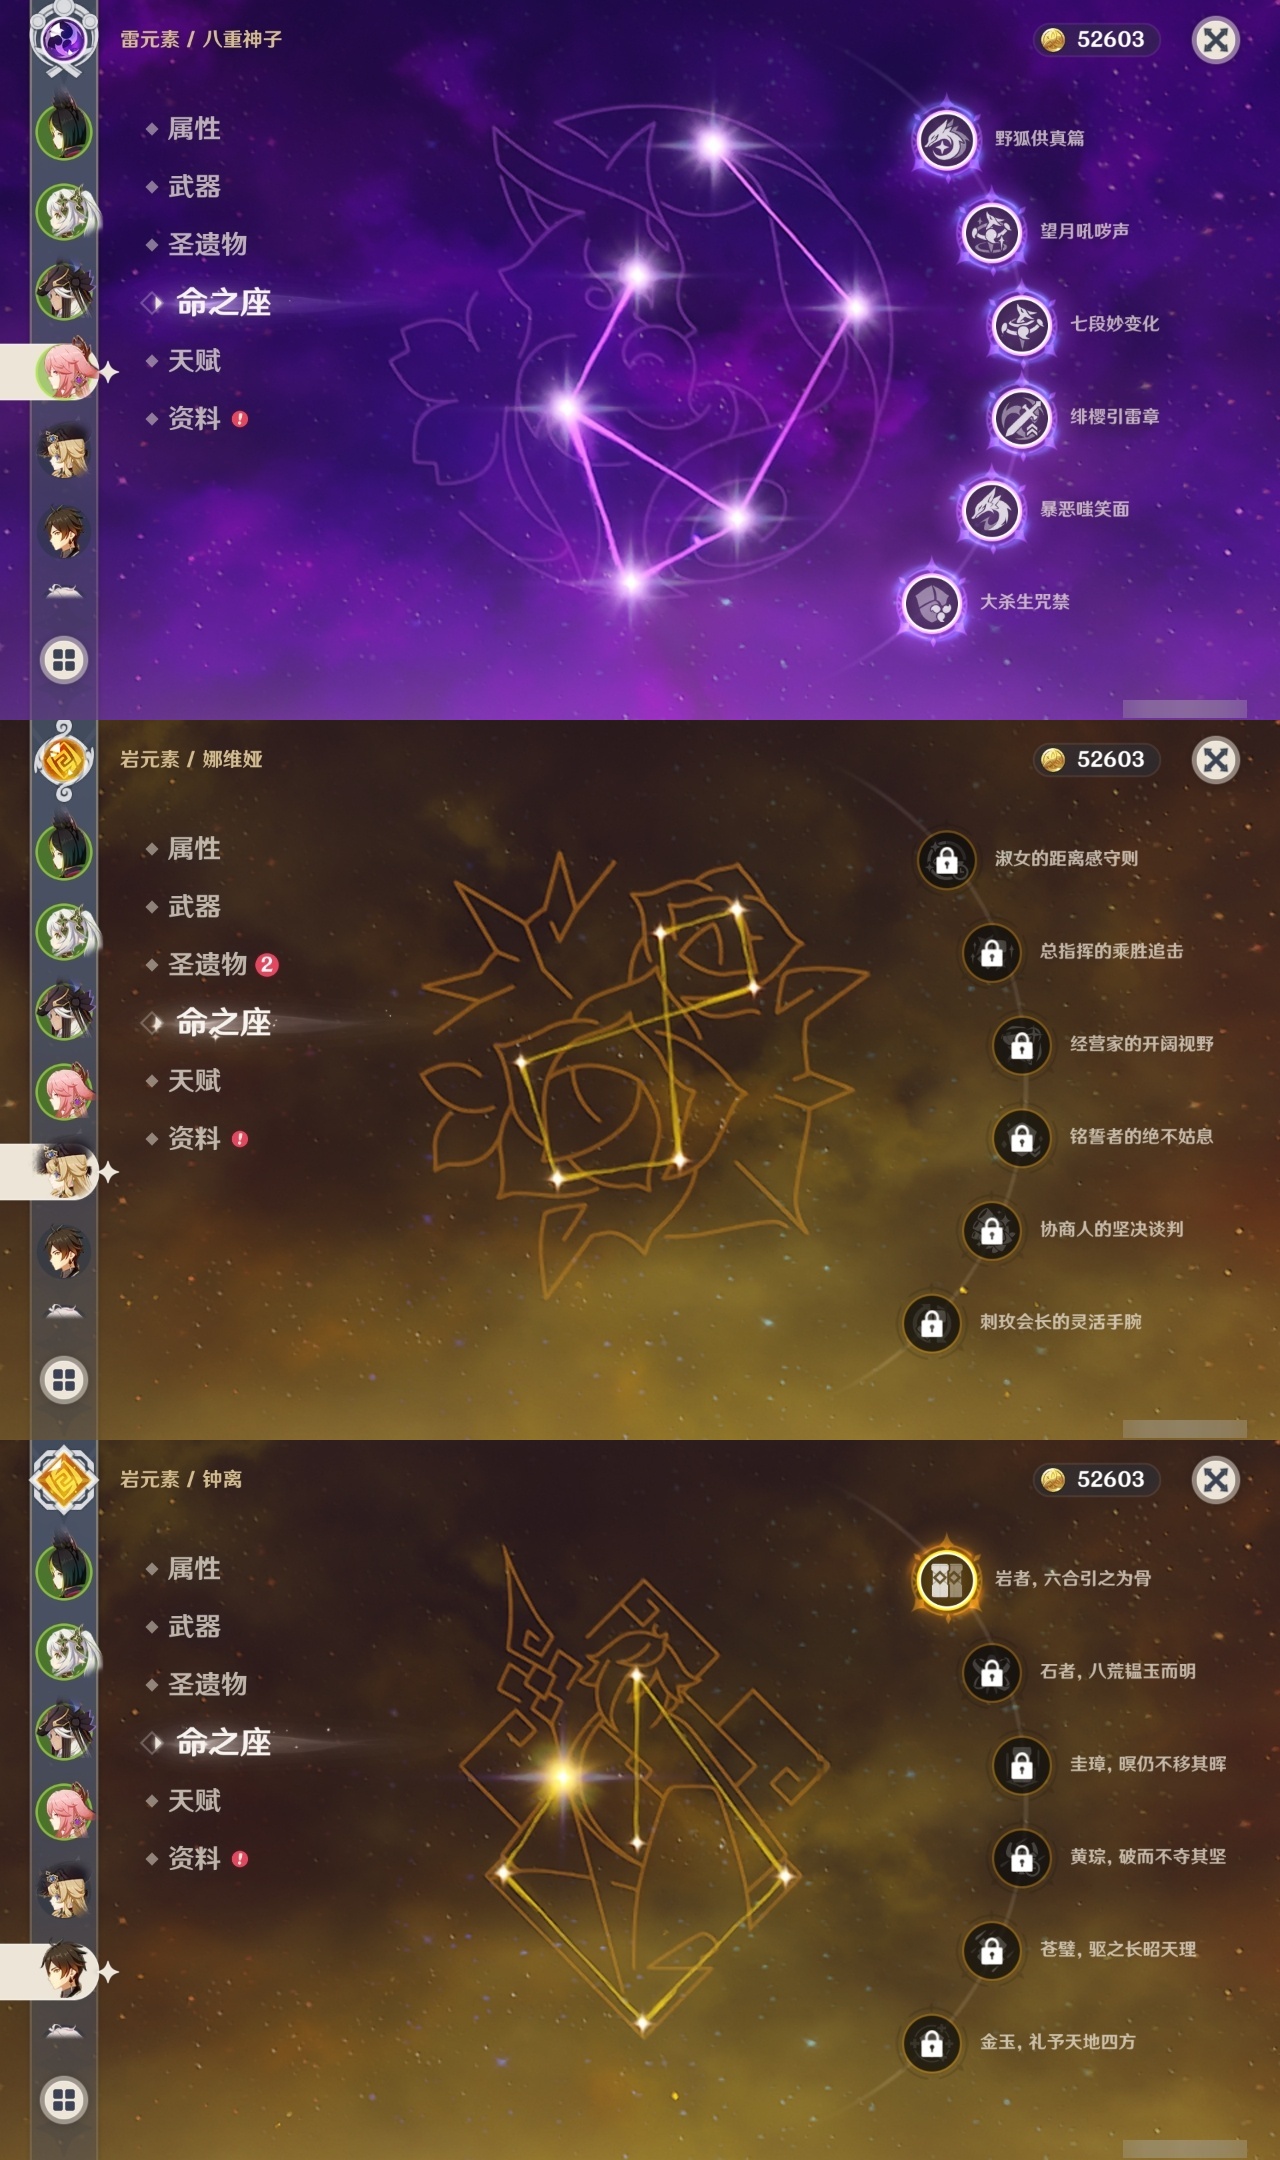Click the bright glowing star in Zhongli's constellation

[x=562, y=1777]
